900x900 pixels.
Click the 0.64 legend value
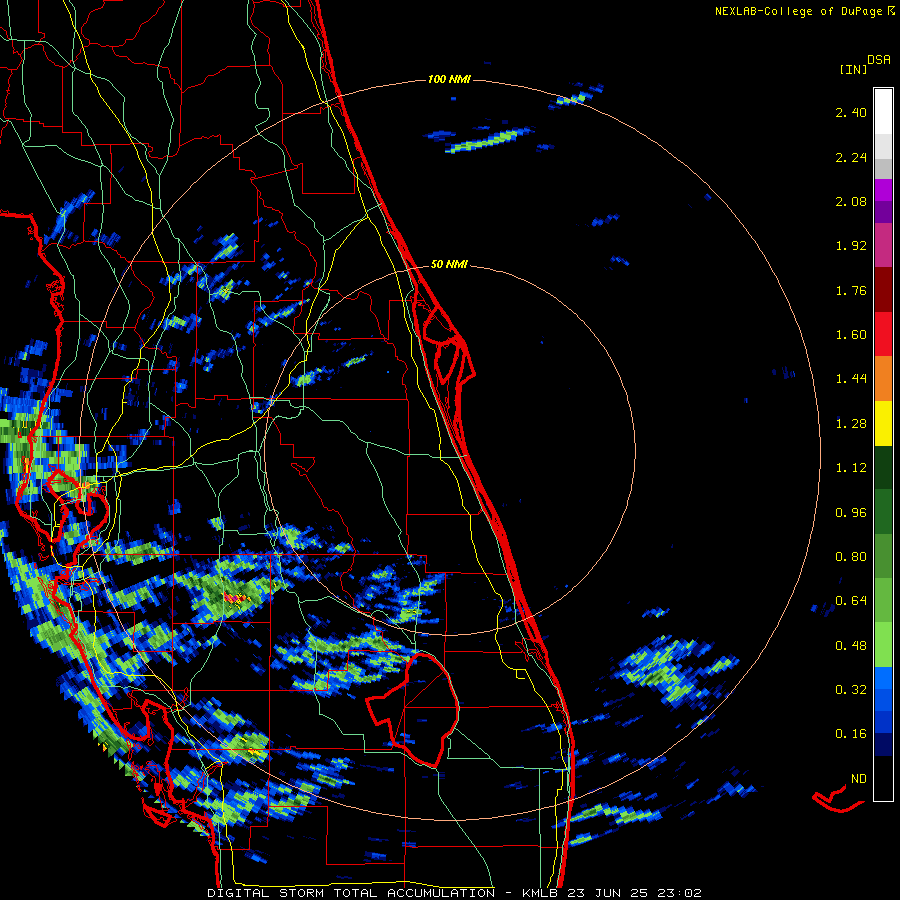click(x=851, y=601)
